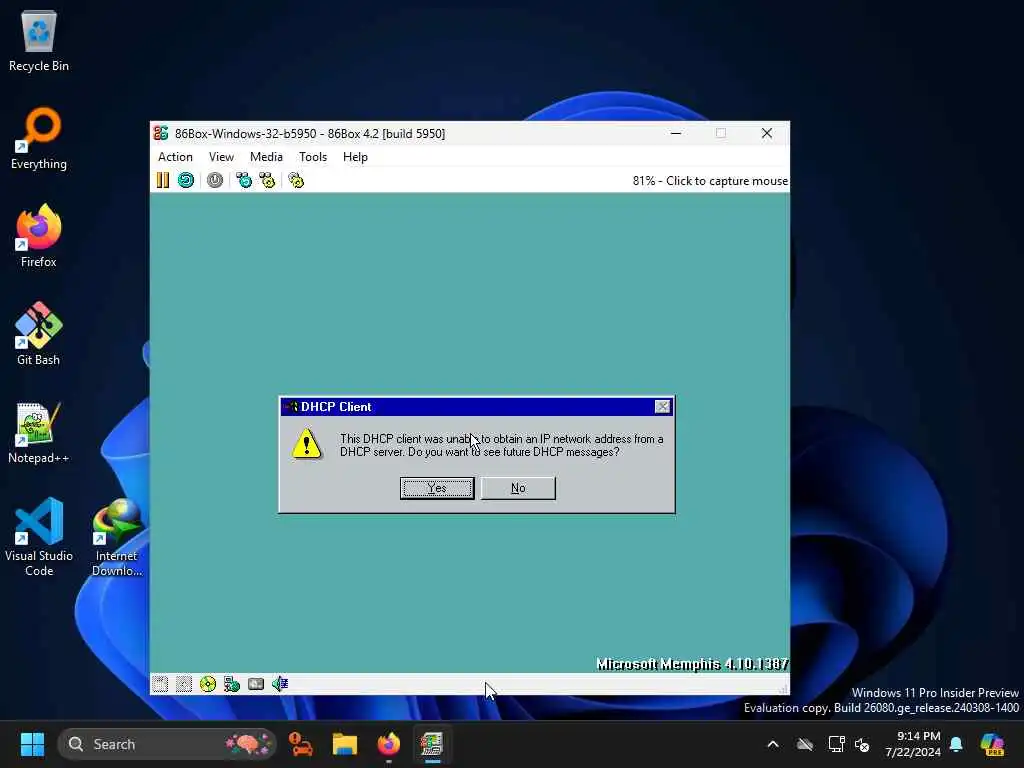Click No in the DHCP Client dialog
This screenshot has width=1024, height=768.
[x=518, y=488]
